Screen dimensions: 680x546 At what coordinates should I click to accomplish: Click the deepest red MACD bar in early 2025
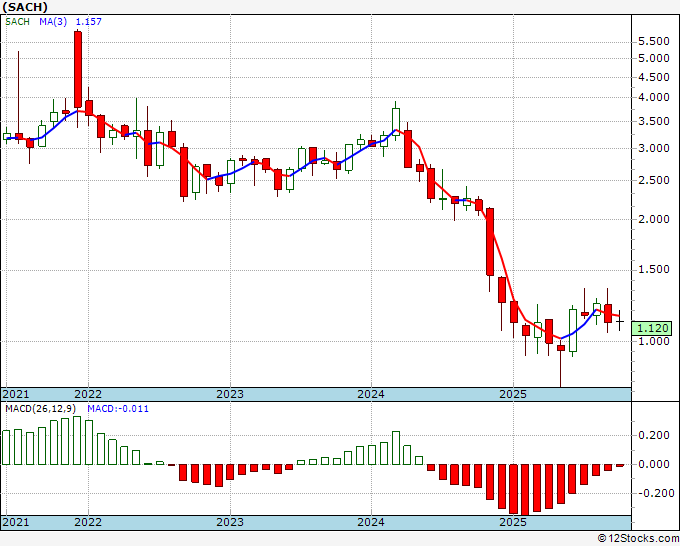point(525,490)
